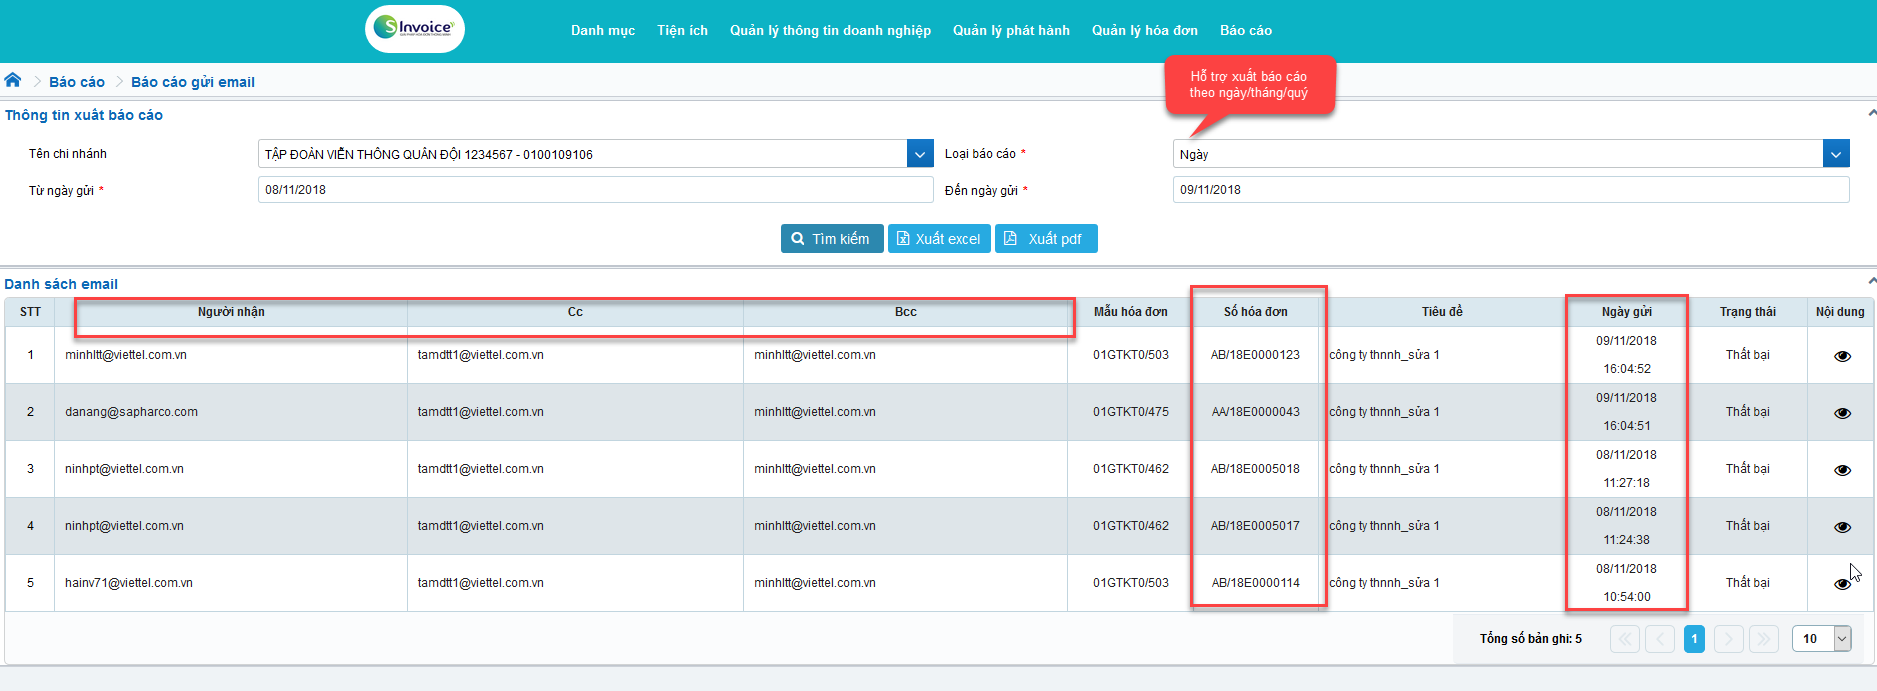Go to the first page arrow icon
This screenshot has height=691, width=1877.
pos(1625,639)
